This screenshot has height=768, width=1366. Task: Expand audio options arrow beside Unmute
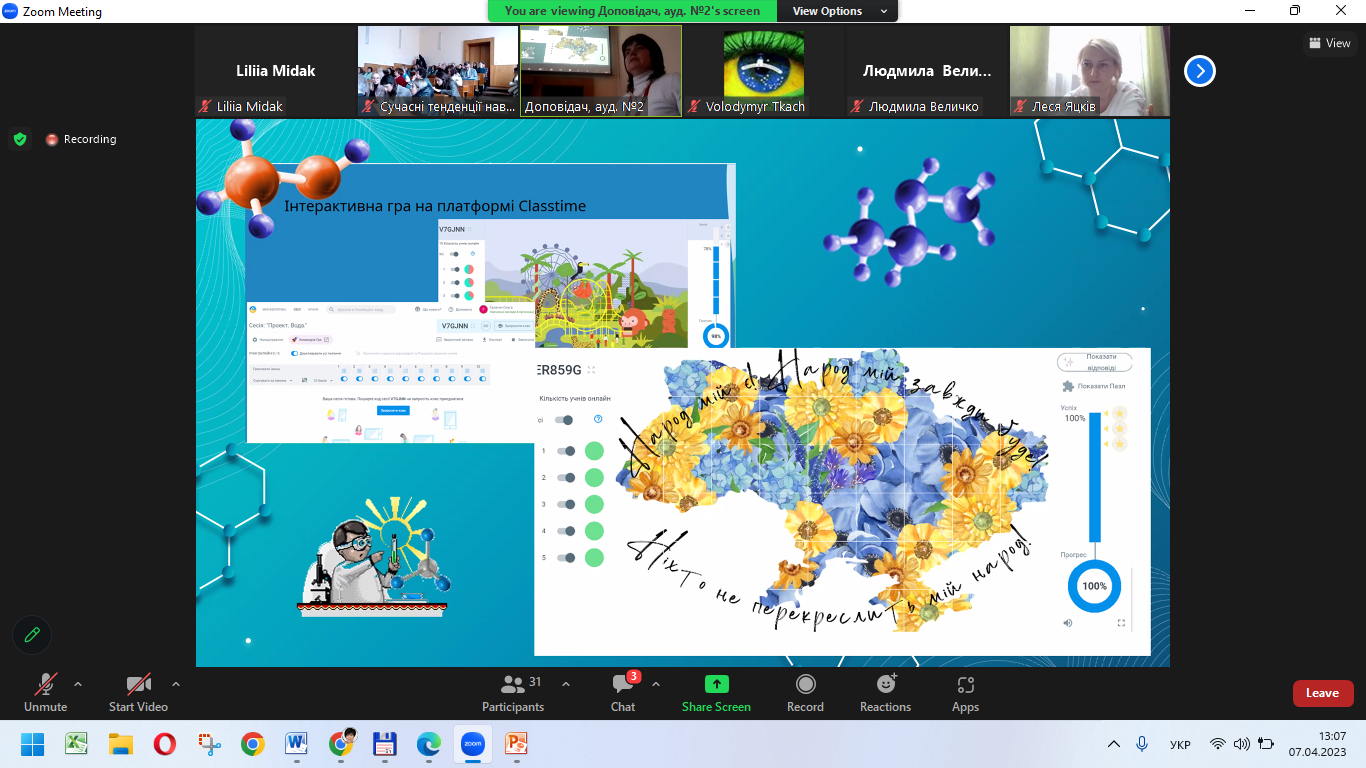78,684
